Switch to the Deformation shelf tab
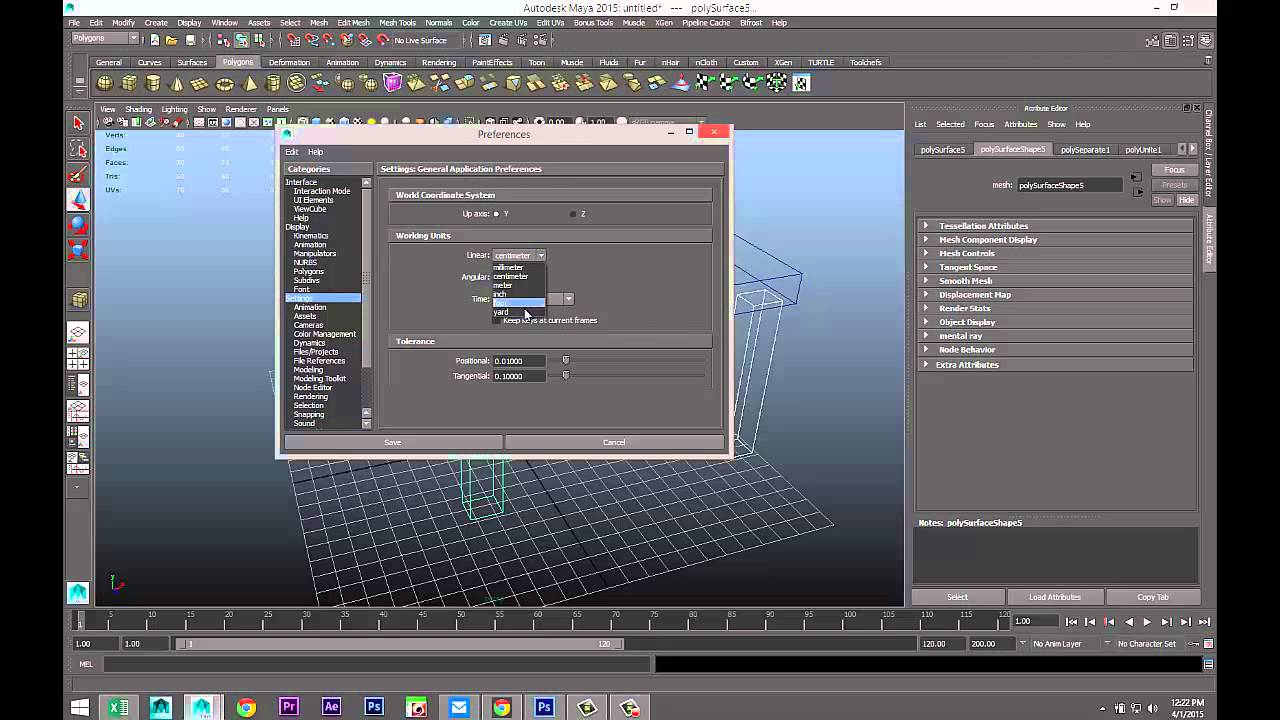The image size is (1280, 720). click(x=289, y=62)
